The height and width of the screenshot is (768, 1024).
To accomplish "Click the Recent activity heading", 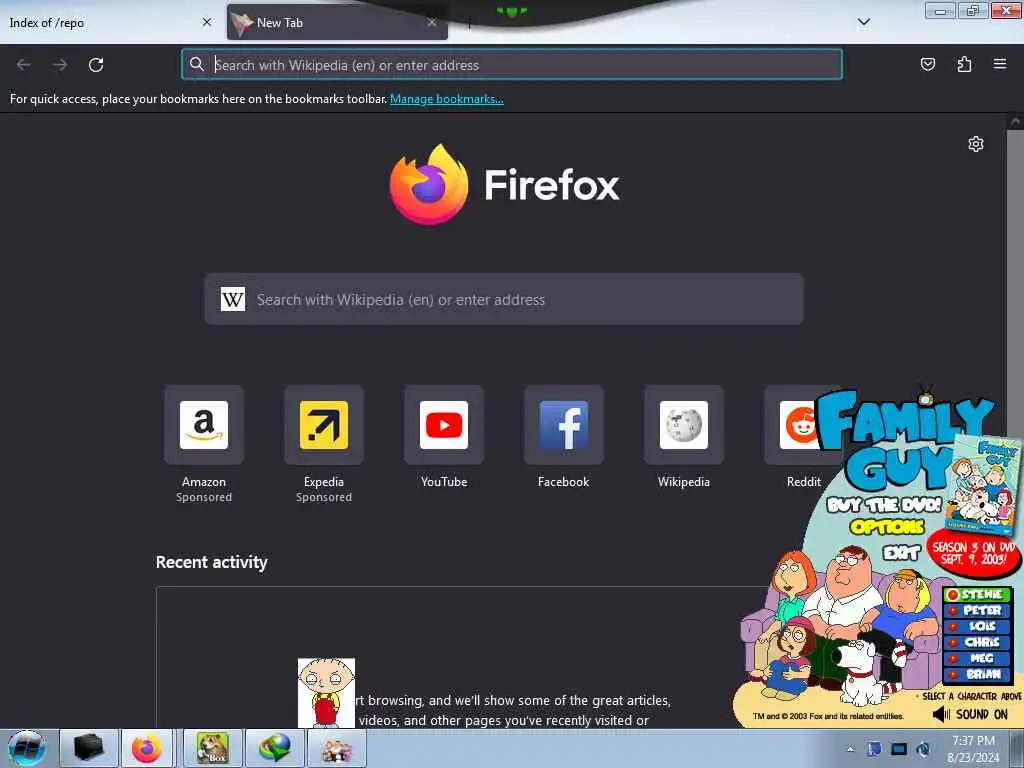I will pyautogui.click(x=212, y=562).
